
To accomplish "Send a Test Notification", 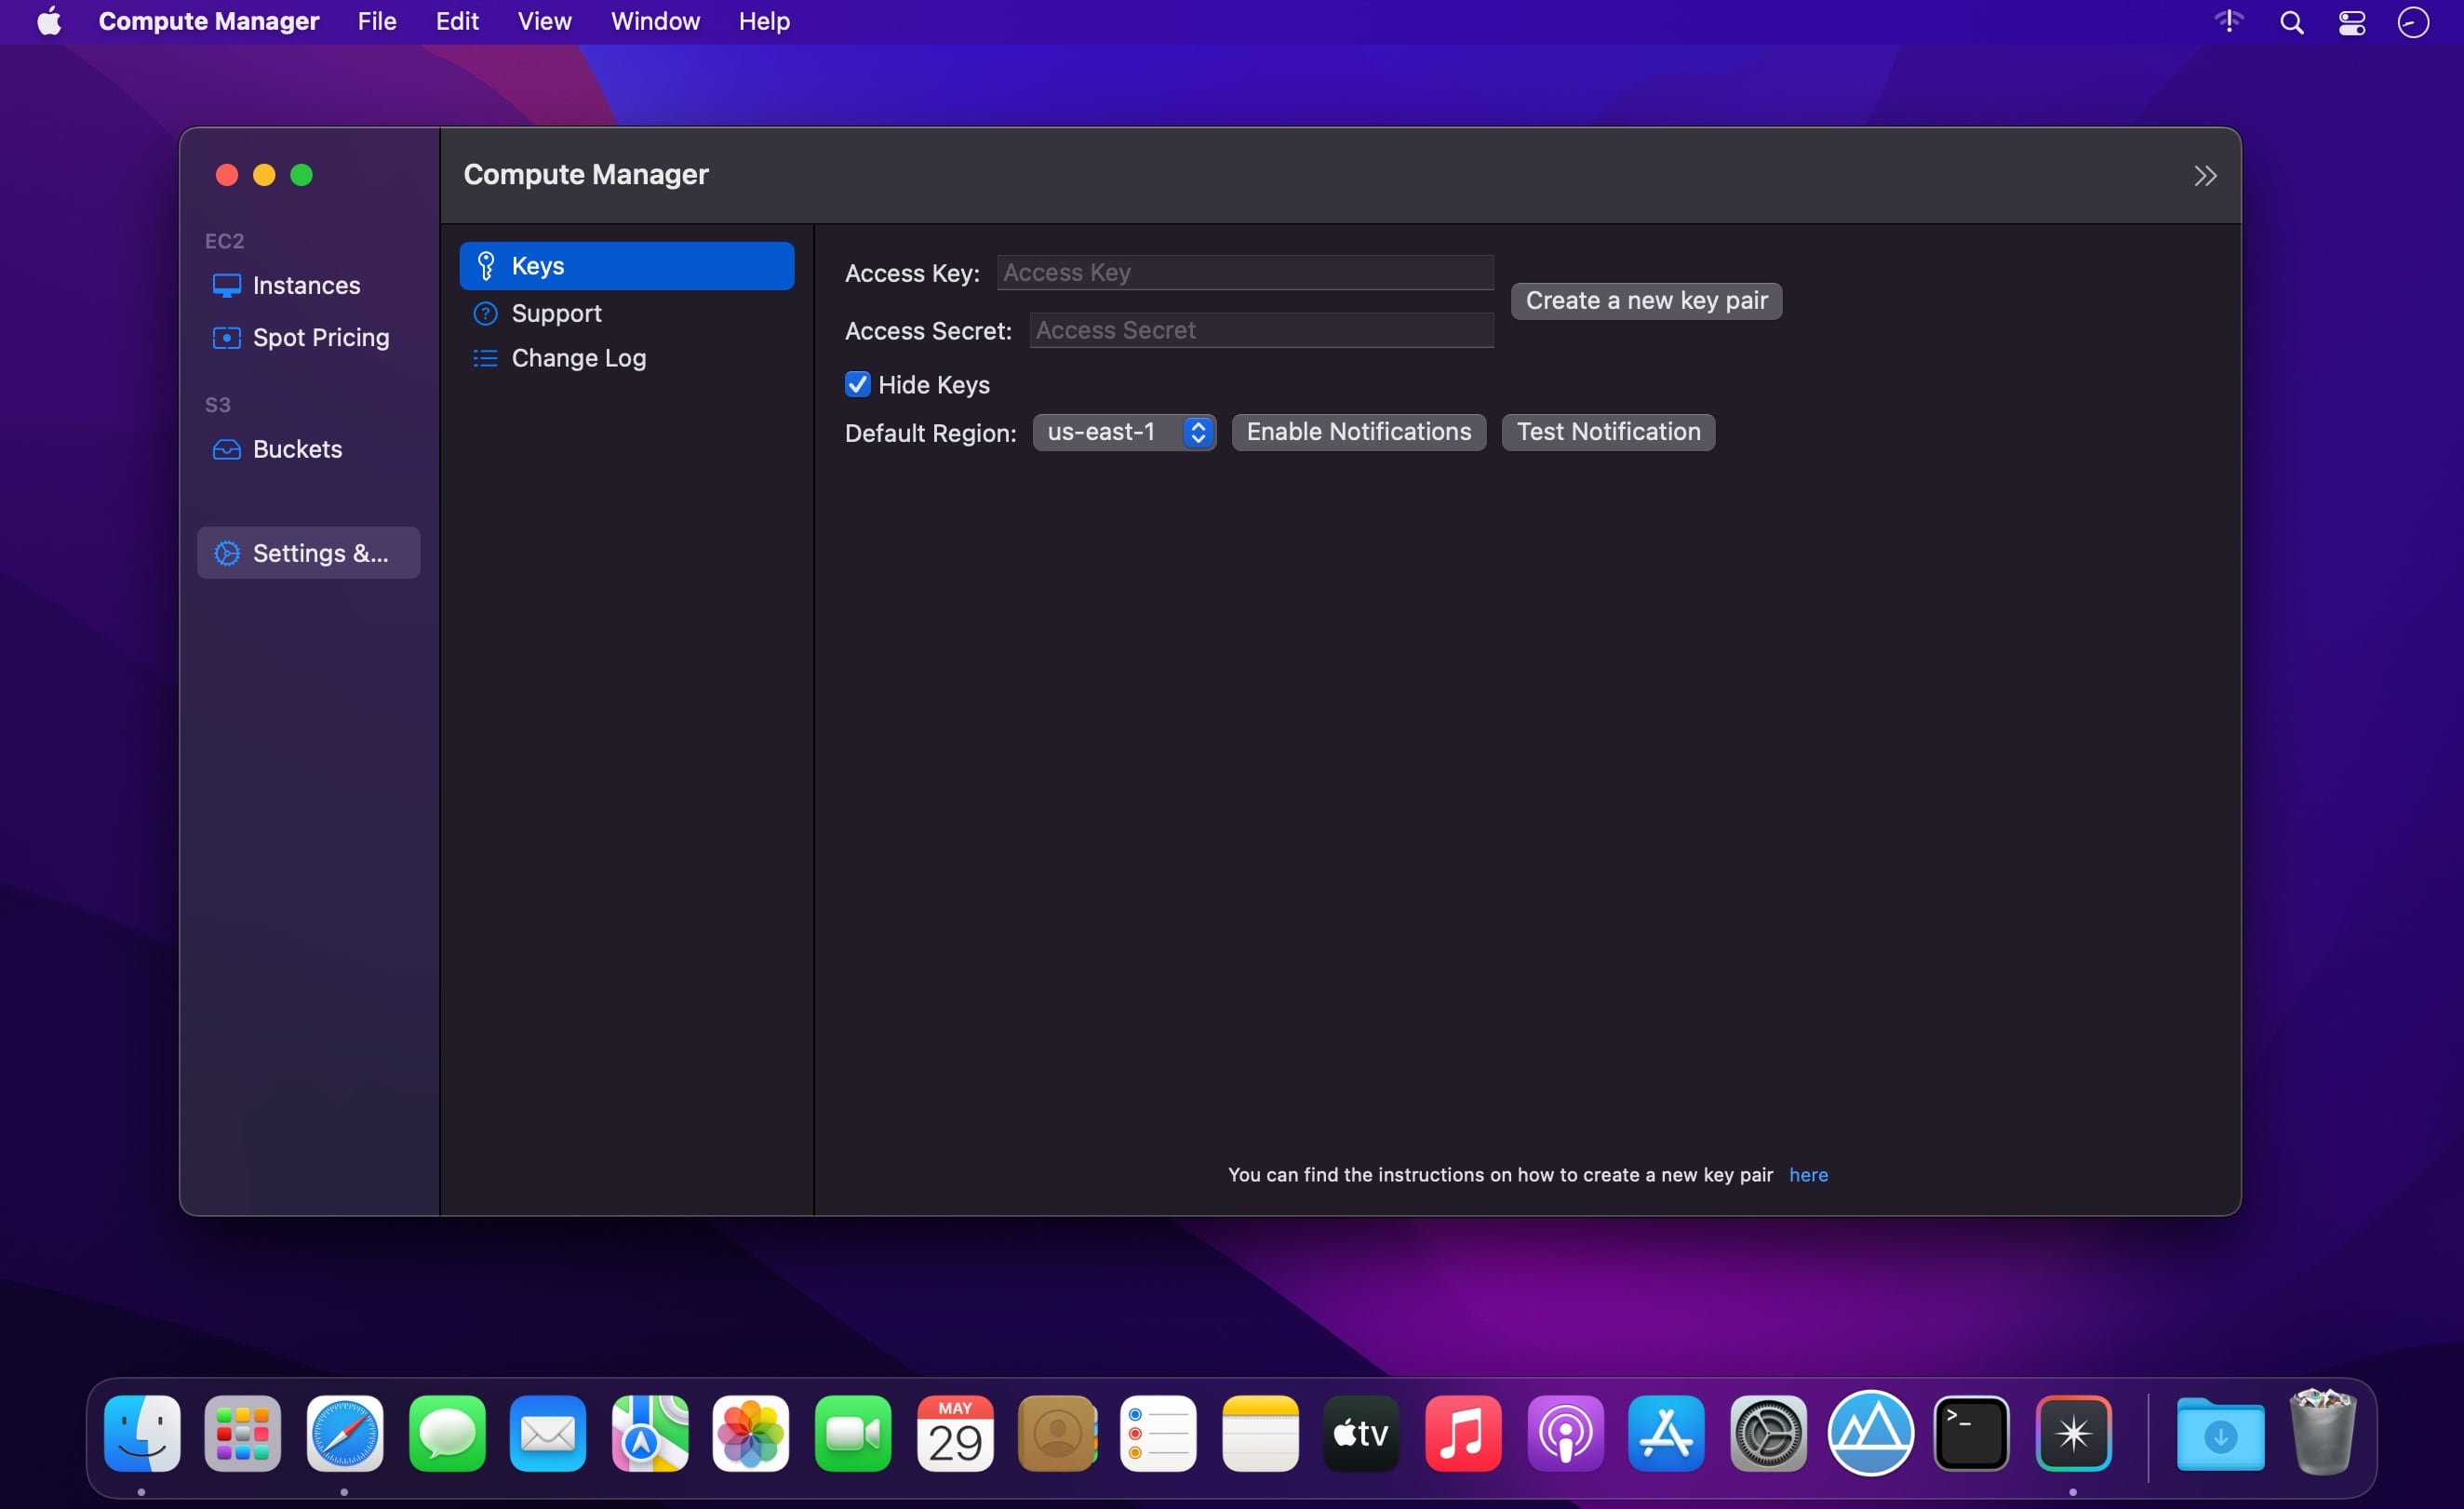I will (1607, 432).
